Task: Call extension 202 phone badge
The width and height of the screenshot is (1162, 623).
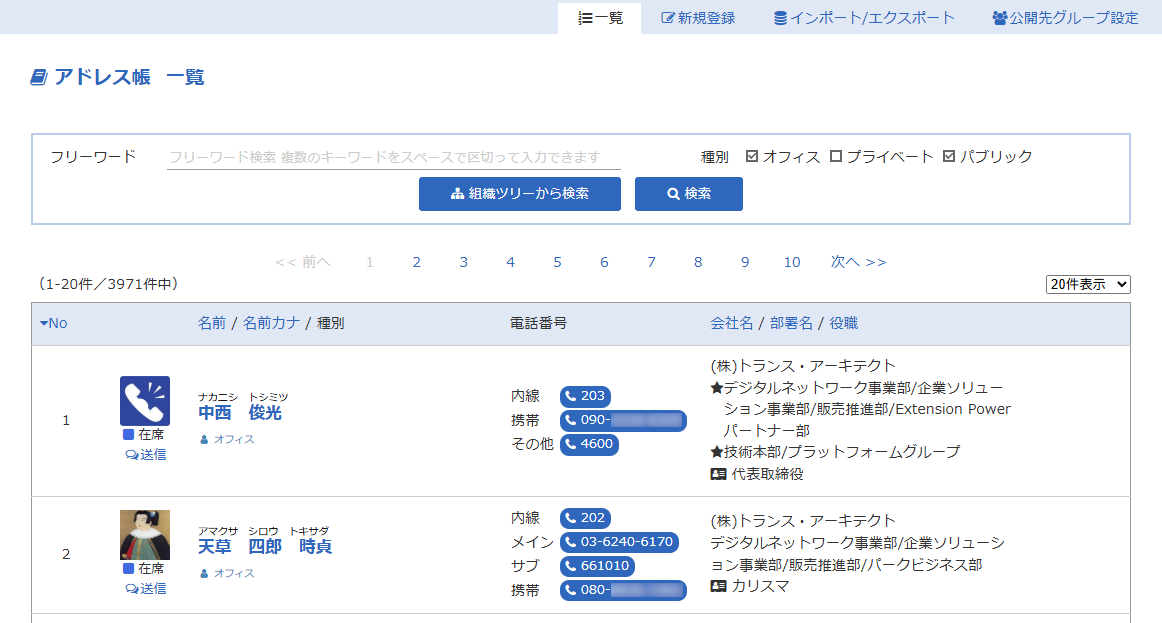Action: [x=585, y=518]
